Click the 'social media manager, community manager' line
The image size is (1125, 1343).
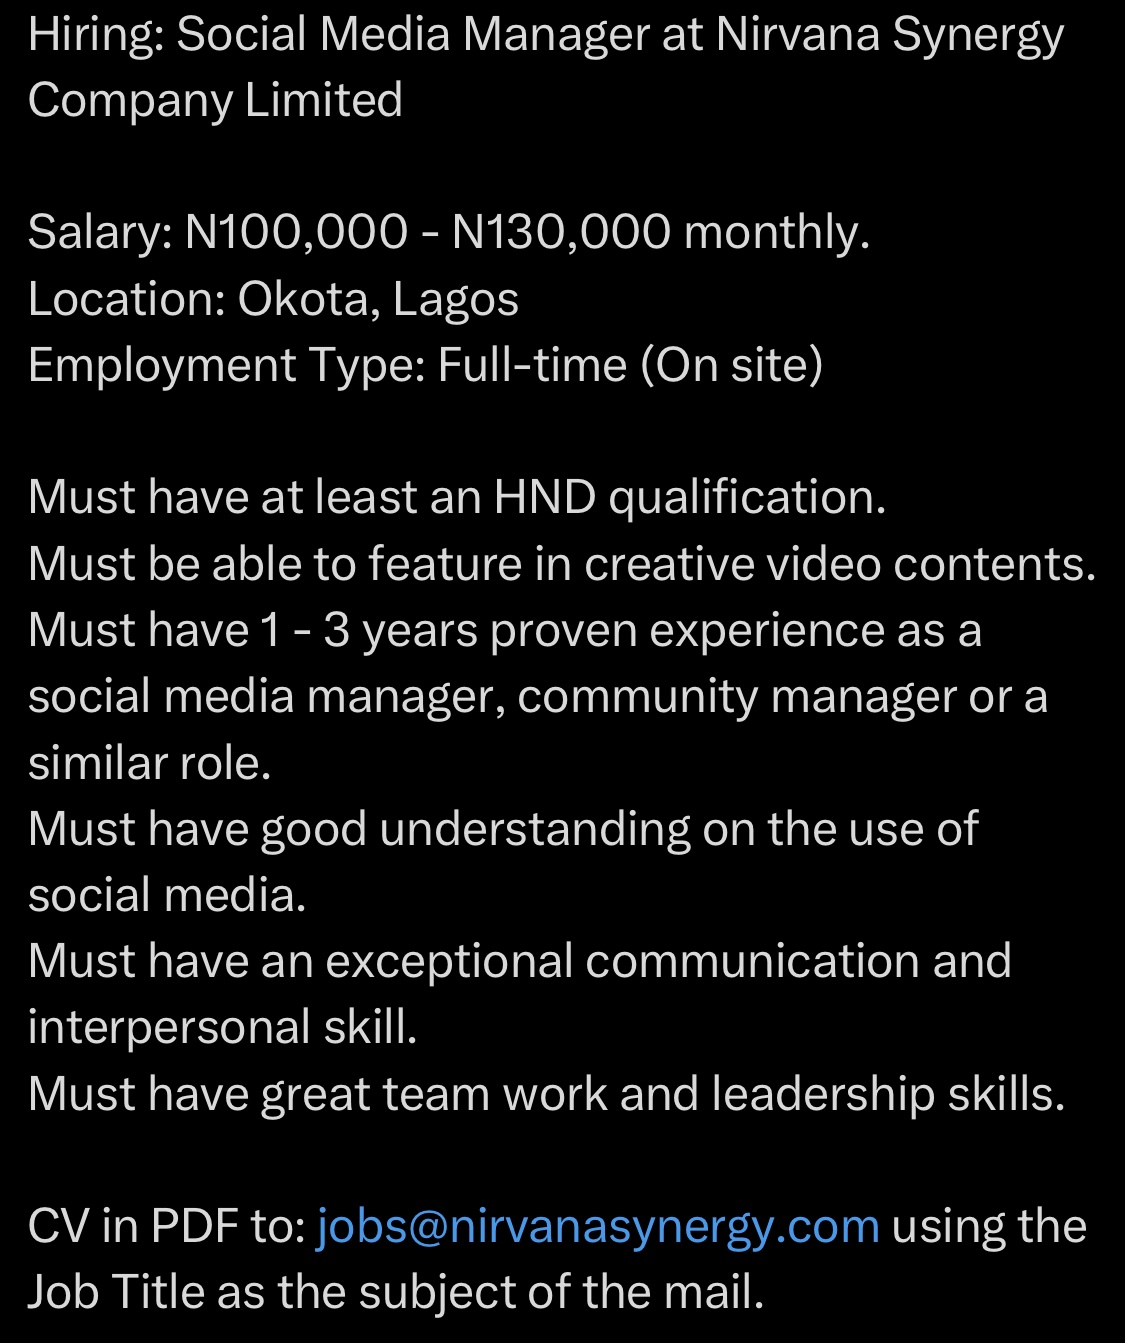(x=537, y=696)
